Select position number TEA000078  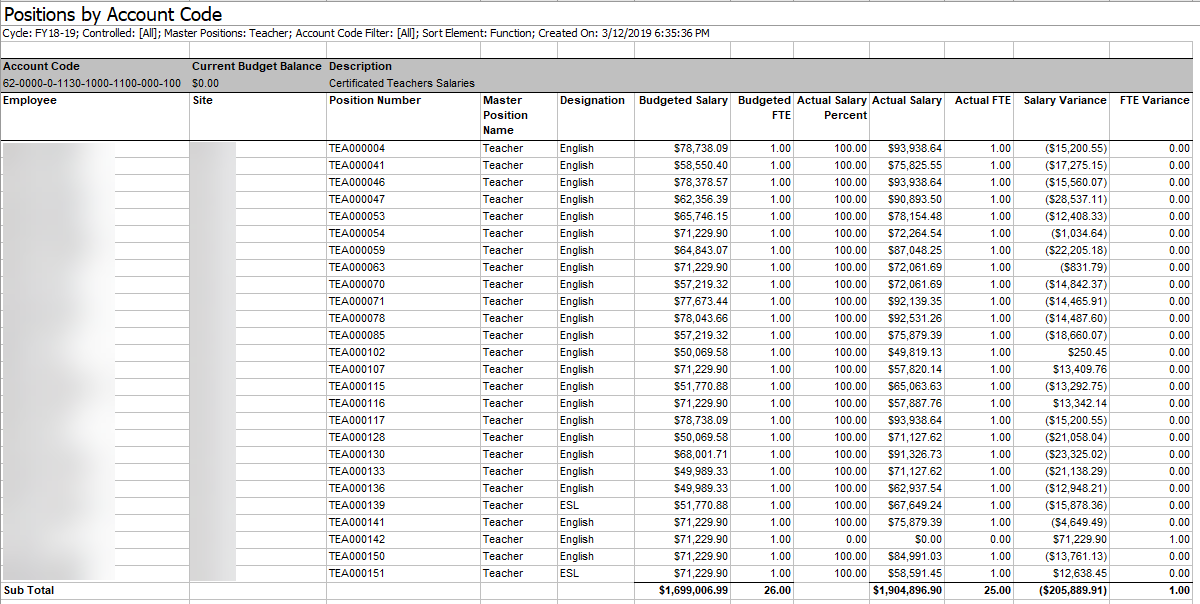click(x=357, y=319)
